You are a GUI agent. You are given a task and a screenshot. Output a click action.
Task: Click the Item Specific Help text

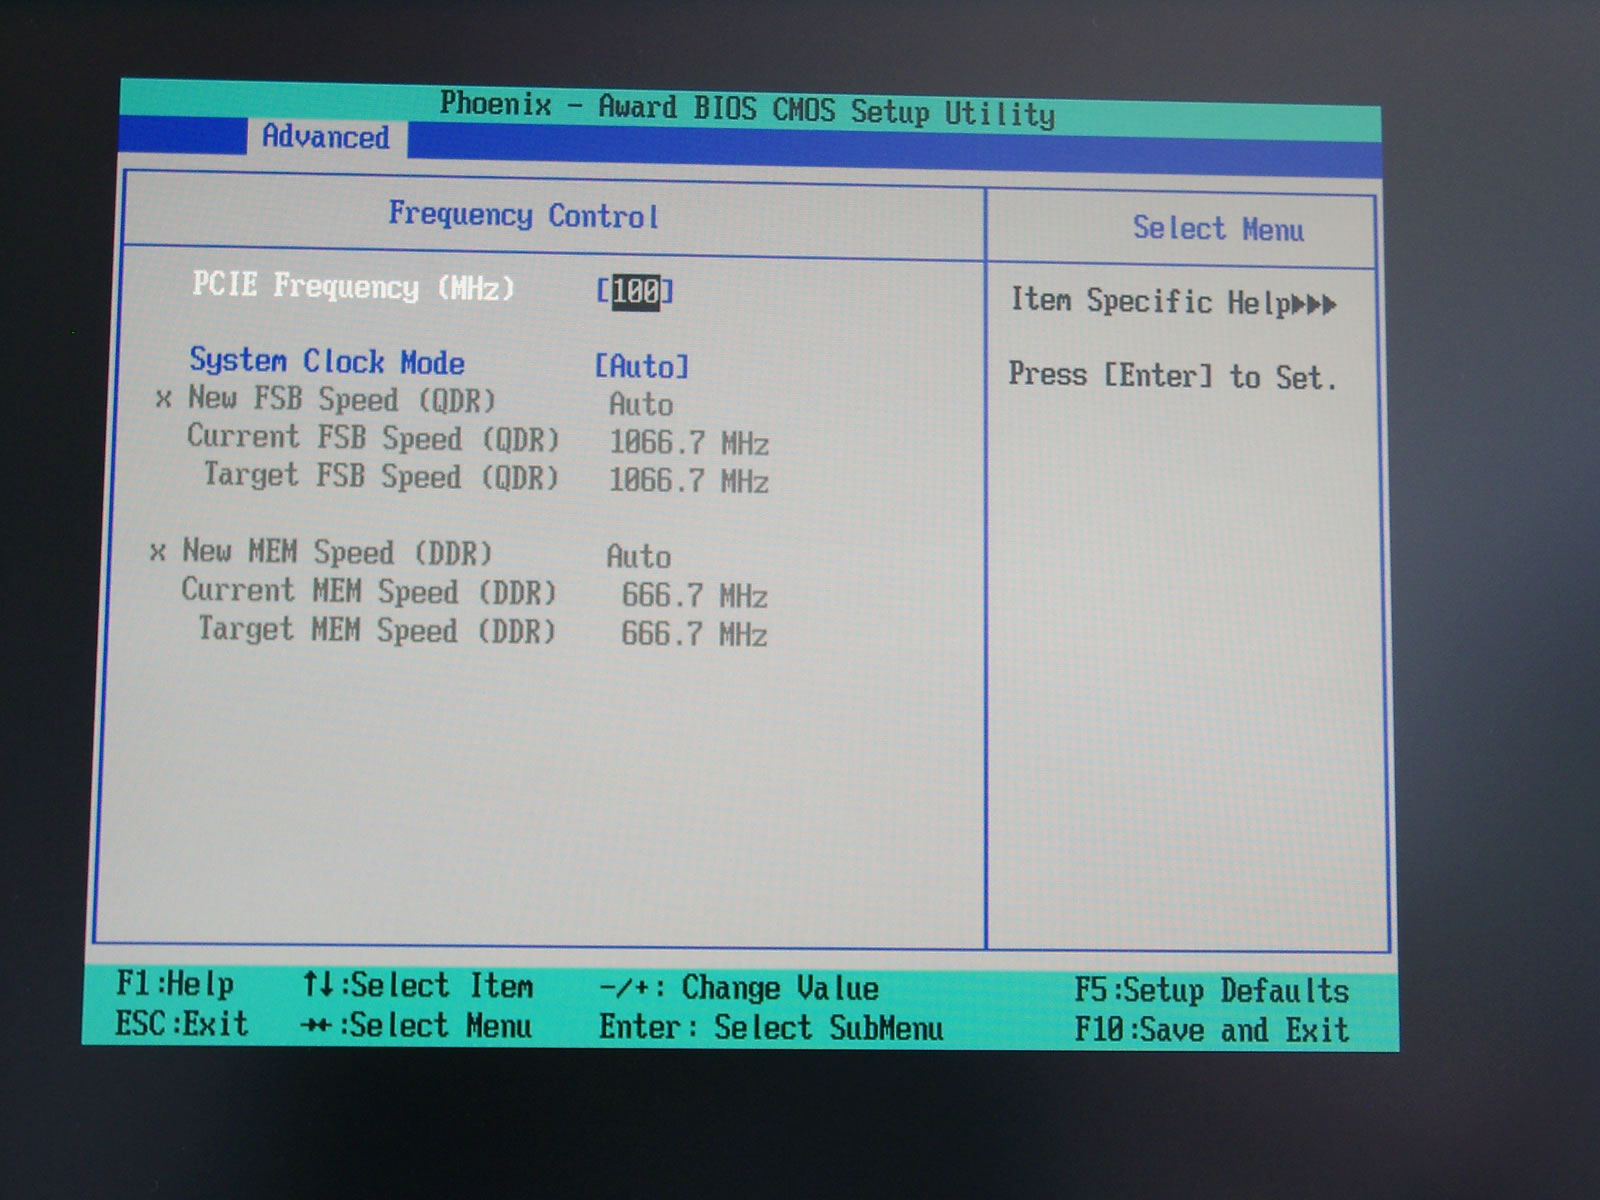[1150, 301]
